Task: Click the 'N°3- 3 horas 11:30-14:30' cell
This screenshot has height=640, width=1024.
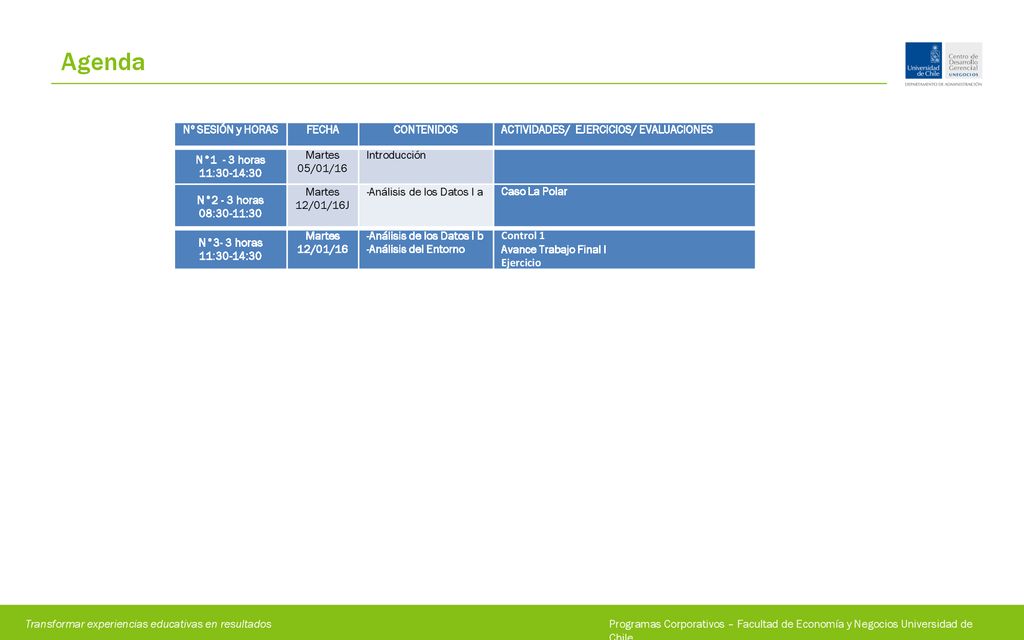Action: [x=231, y=249]
